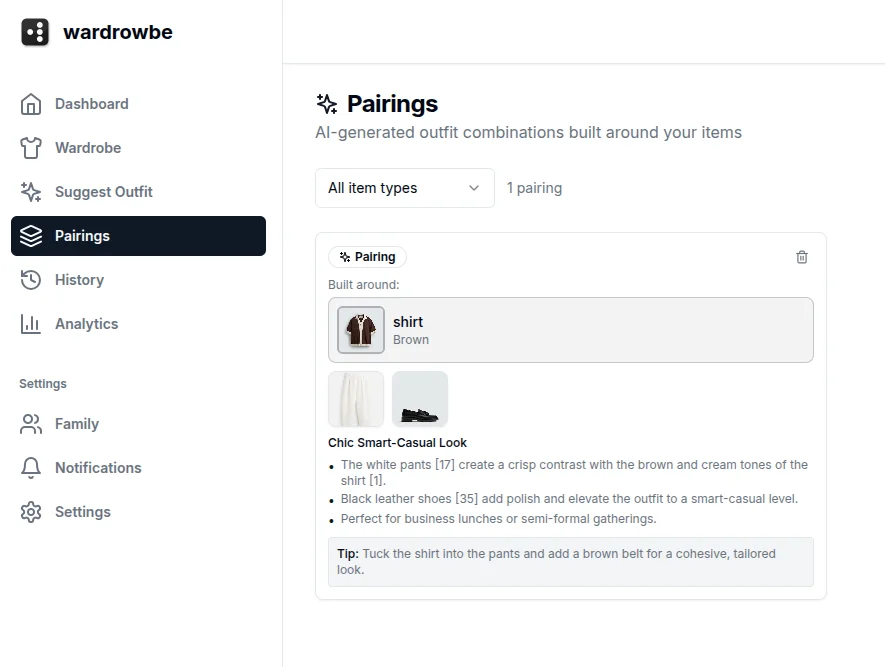The height and width of the screenshot is (667, 885).
Task: Click the wardrowbe logo icon
Action: click(x=35, y=32)
